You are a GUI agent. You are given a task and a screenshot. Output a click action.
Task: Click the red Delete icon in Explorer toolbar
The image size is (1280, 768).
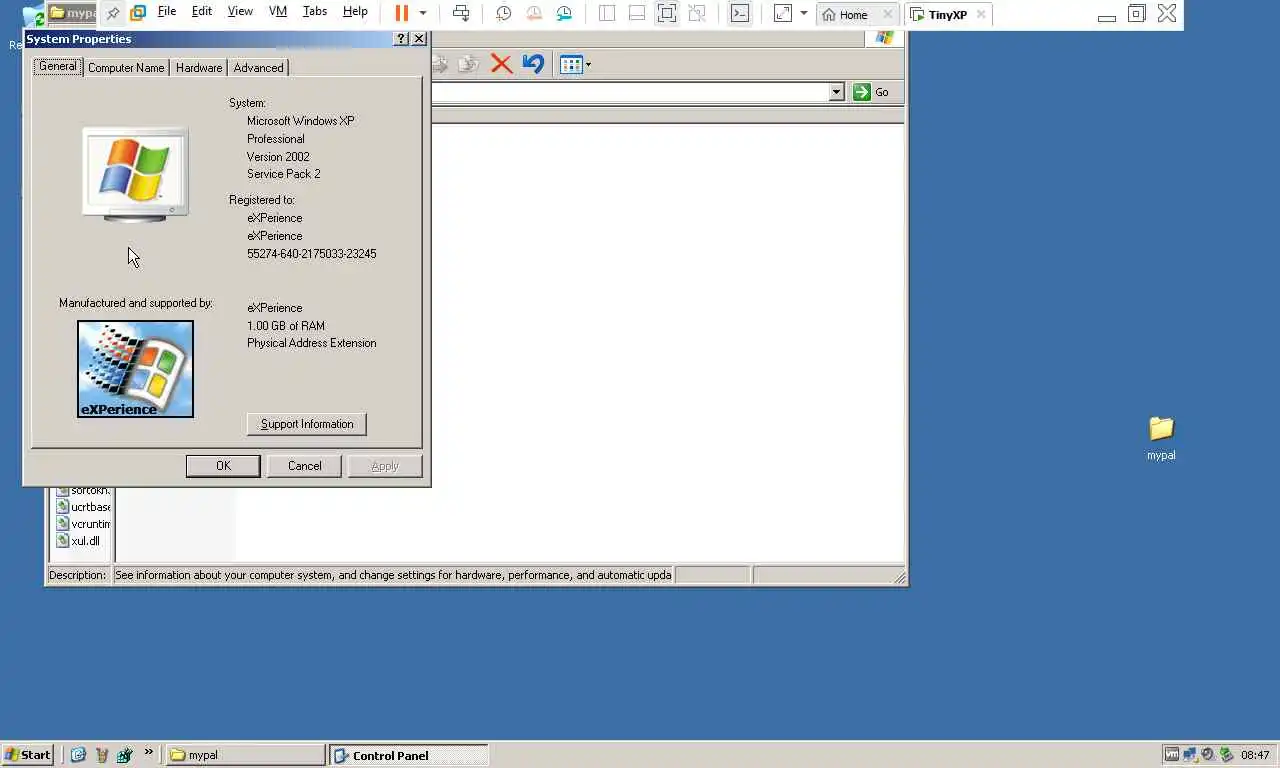click(x=501, y=65)
